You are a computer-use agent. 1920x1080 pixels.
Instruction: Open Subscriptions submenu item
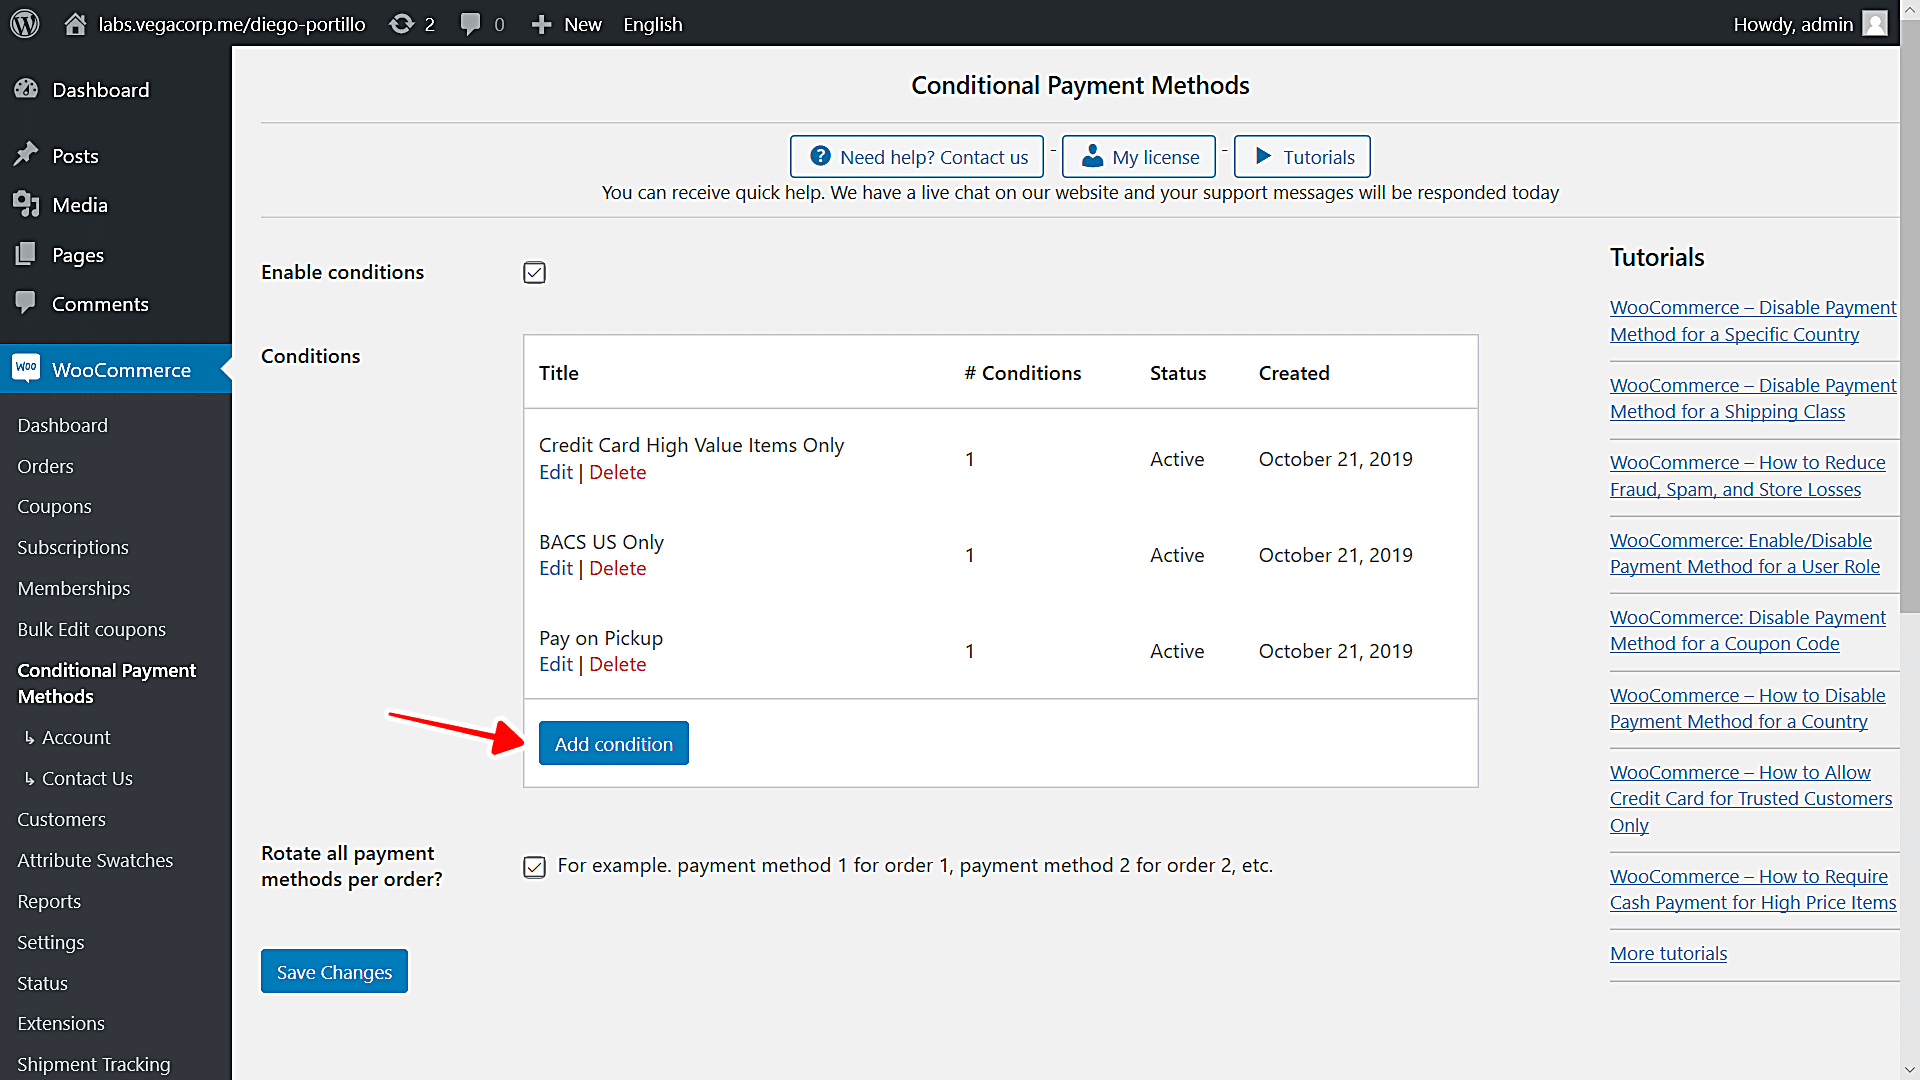73,548
